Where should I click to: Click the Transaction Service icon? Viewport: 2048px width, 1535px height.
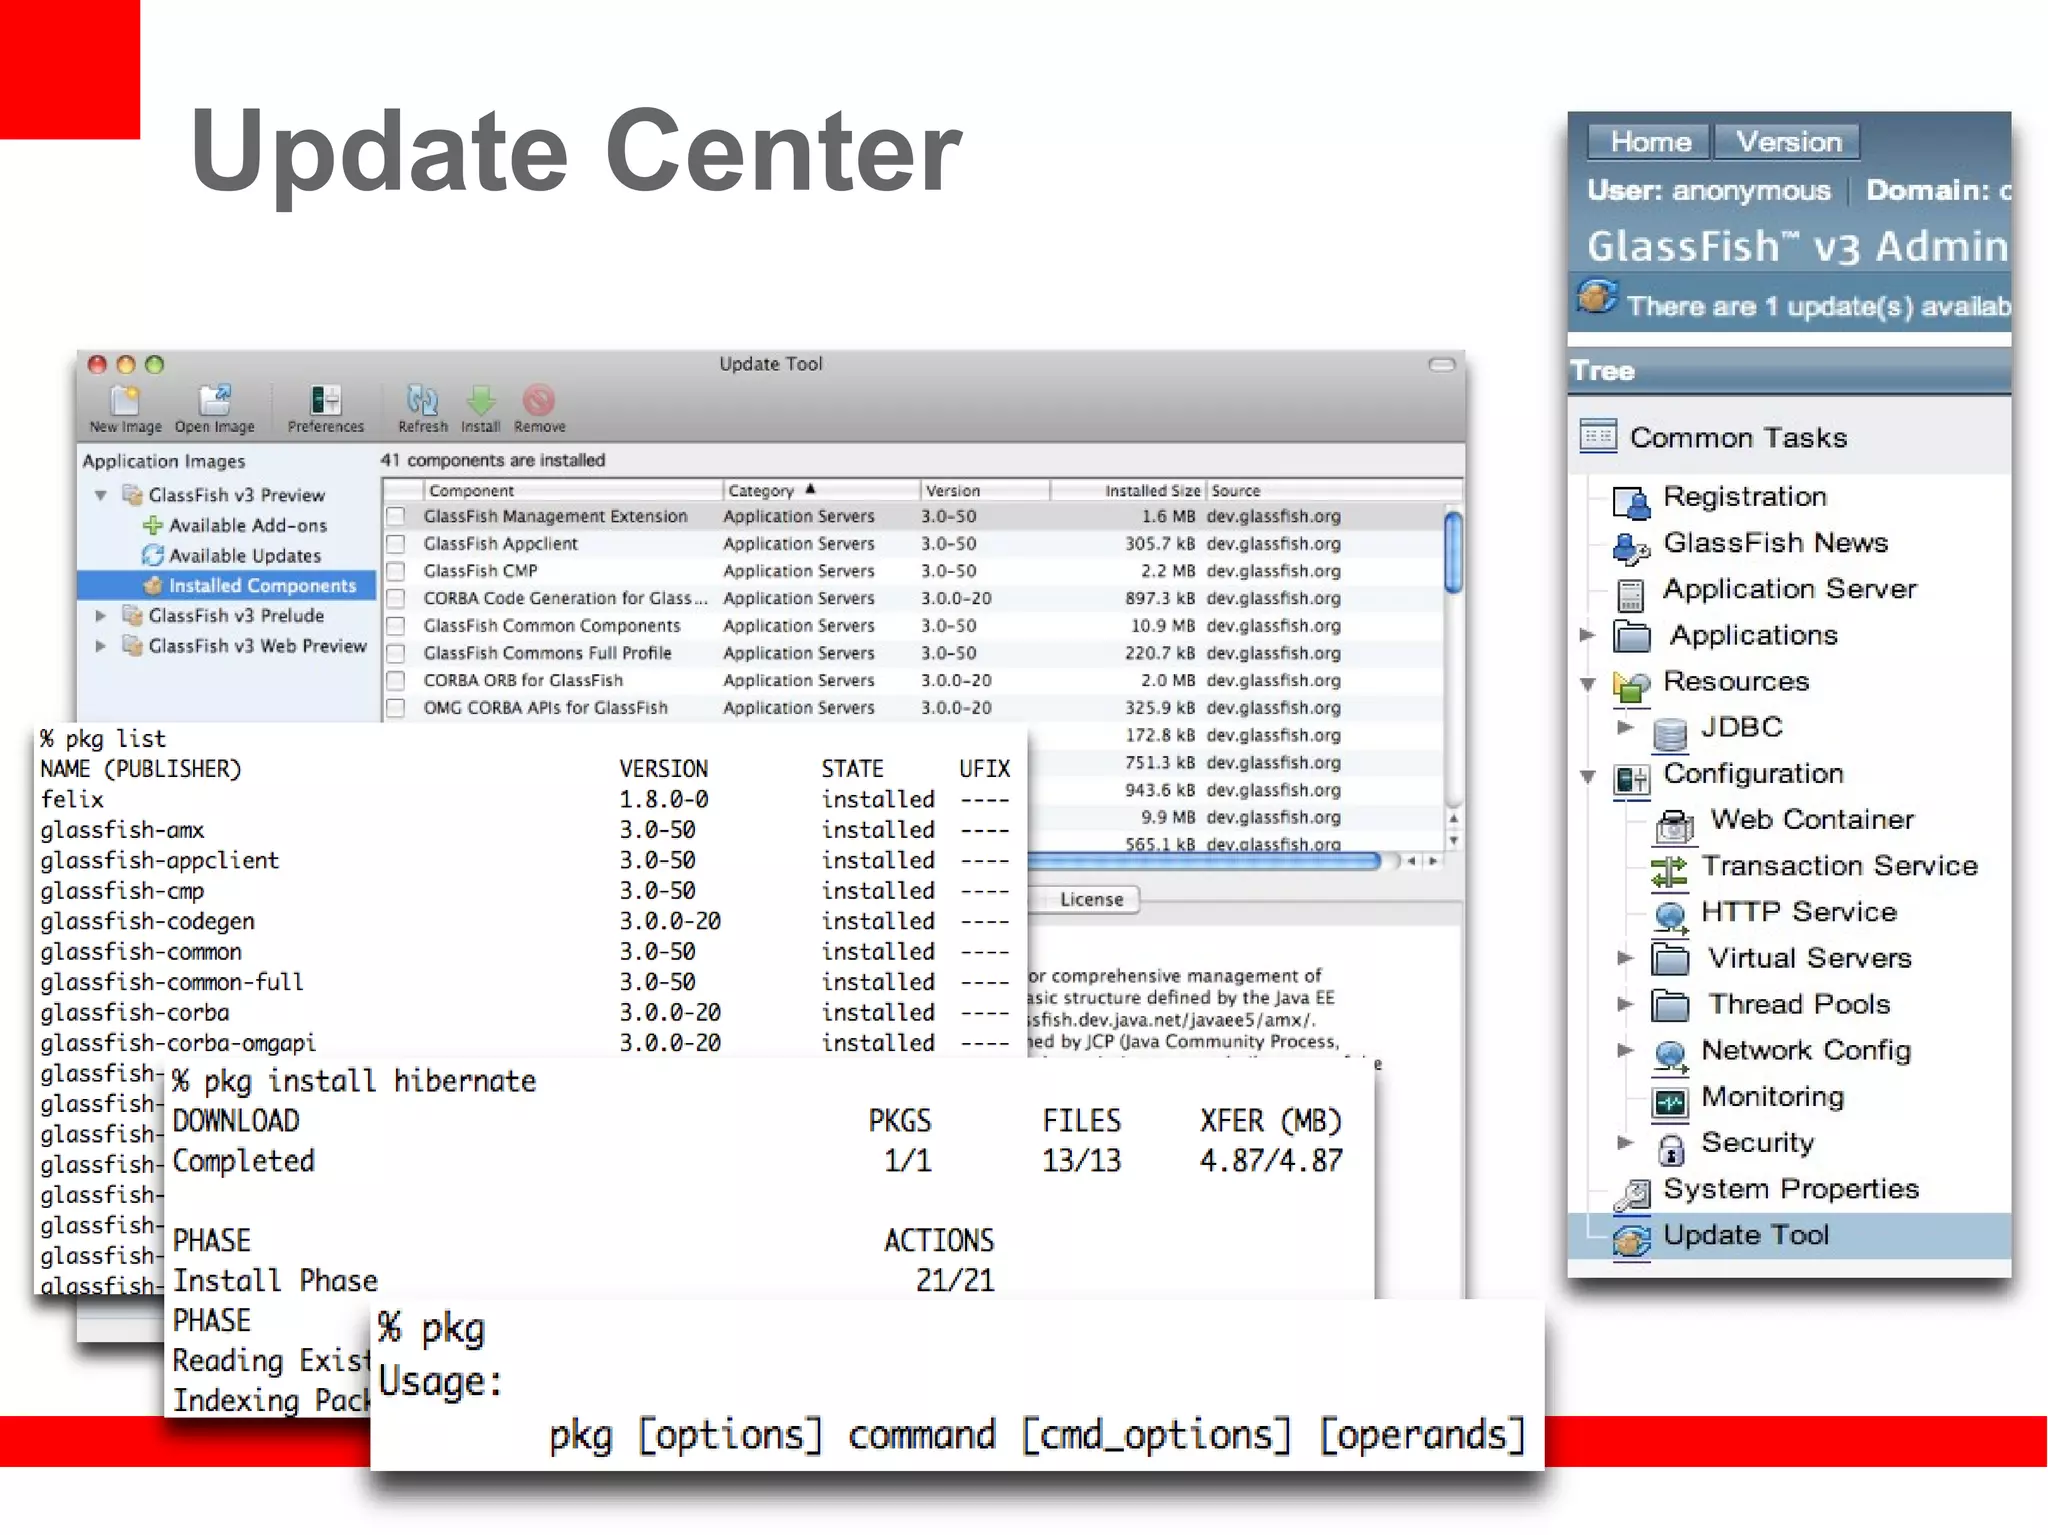(1668, 872)
